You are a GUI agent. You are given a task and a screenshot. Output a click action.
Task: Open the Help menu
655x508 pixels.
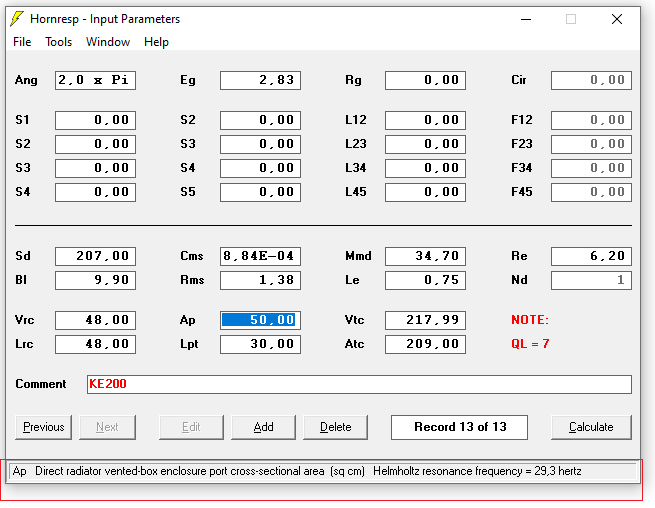[x=156, y=42]
